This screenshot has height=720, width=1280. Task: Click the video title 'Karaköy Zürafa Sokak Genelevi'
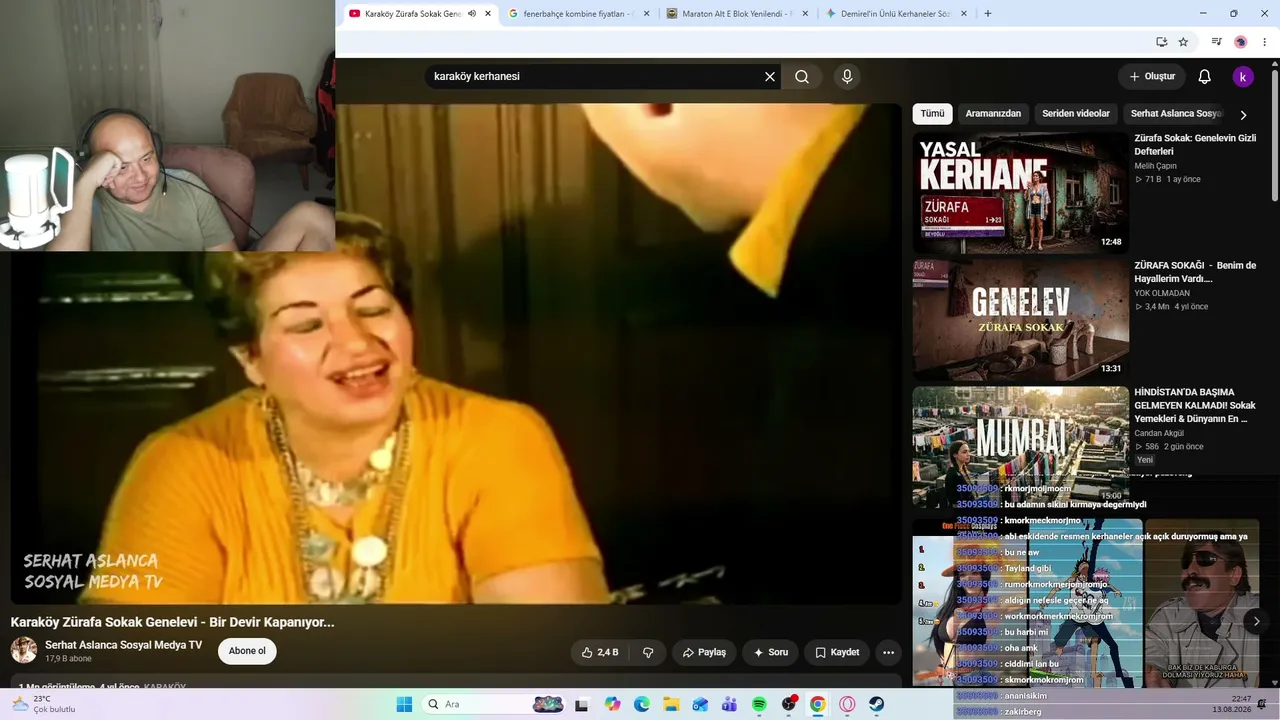173,622
